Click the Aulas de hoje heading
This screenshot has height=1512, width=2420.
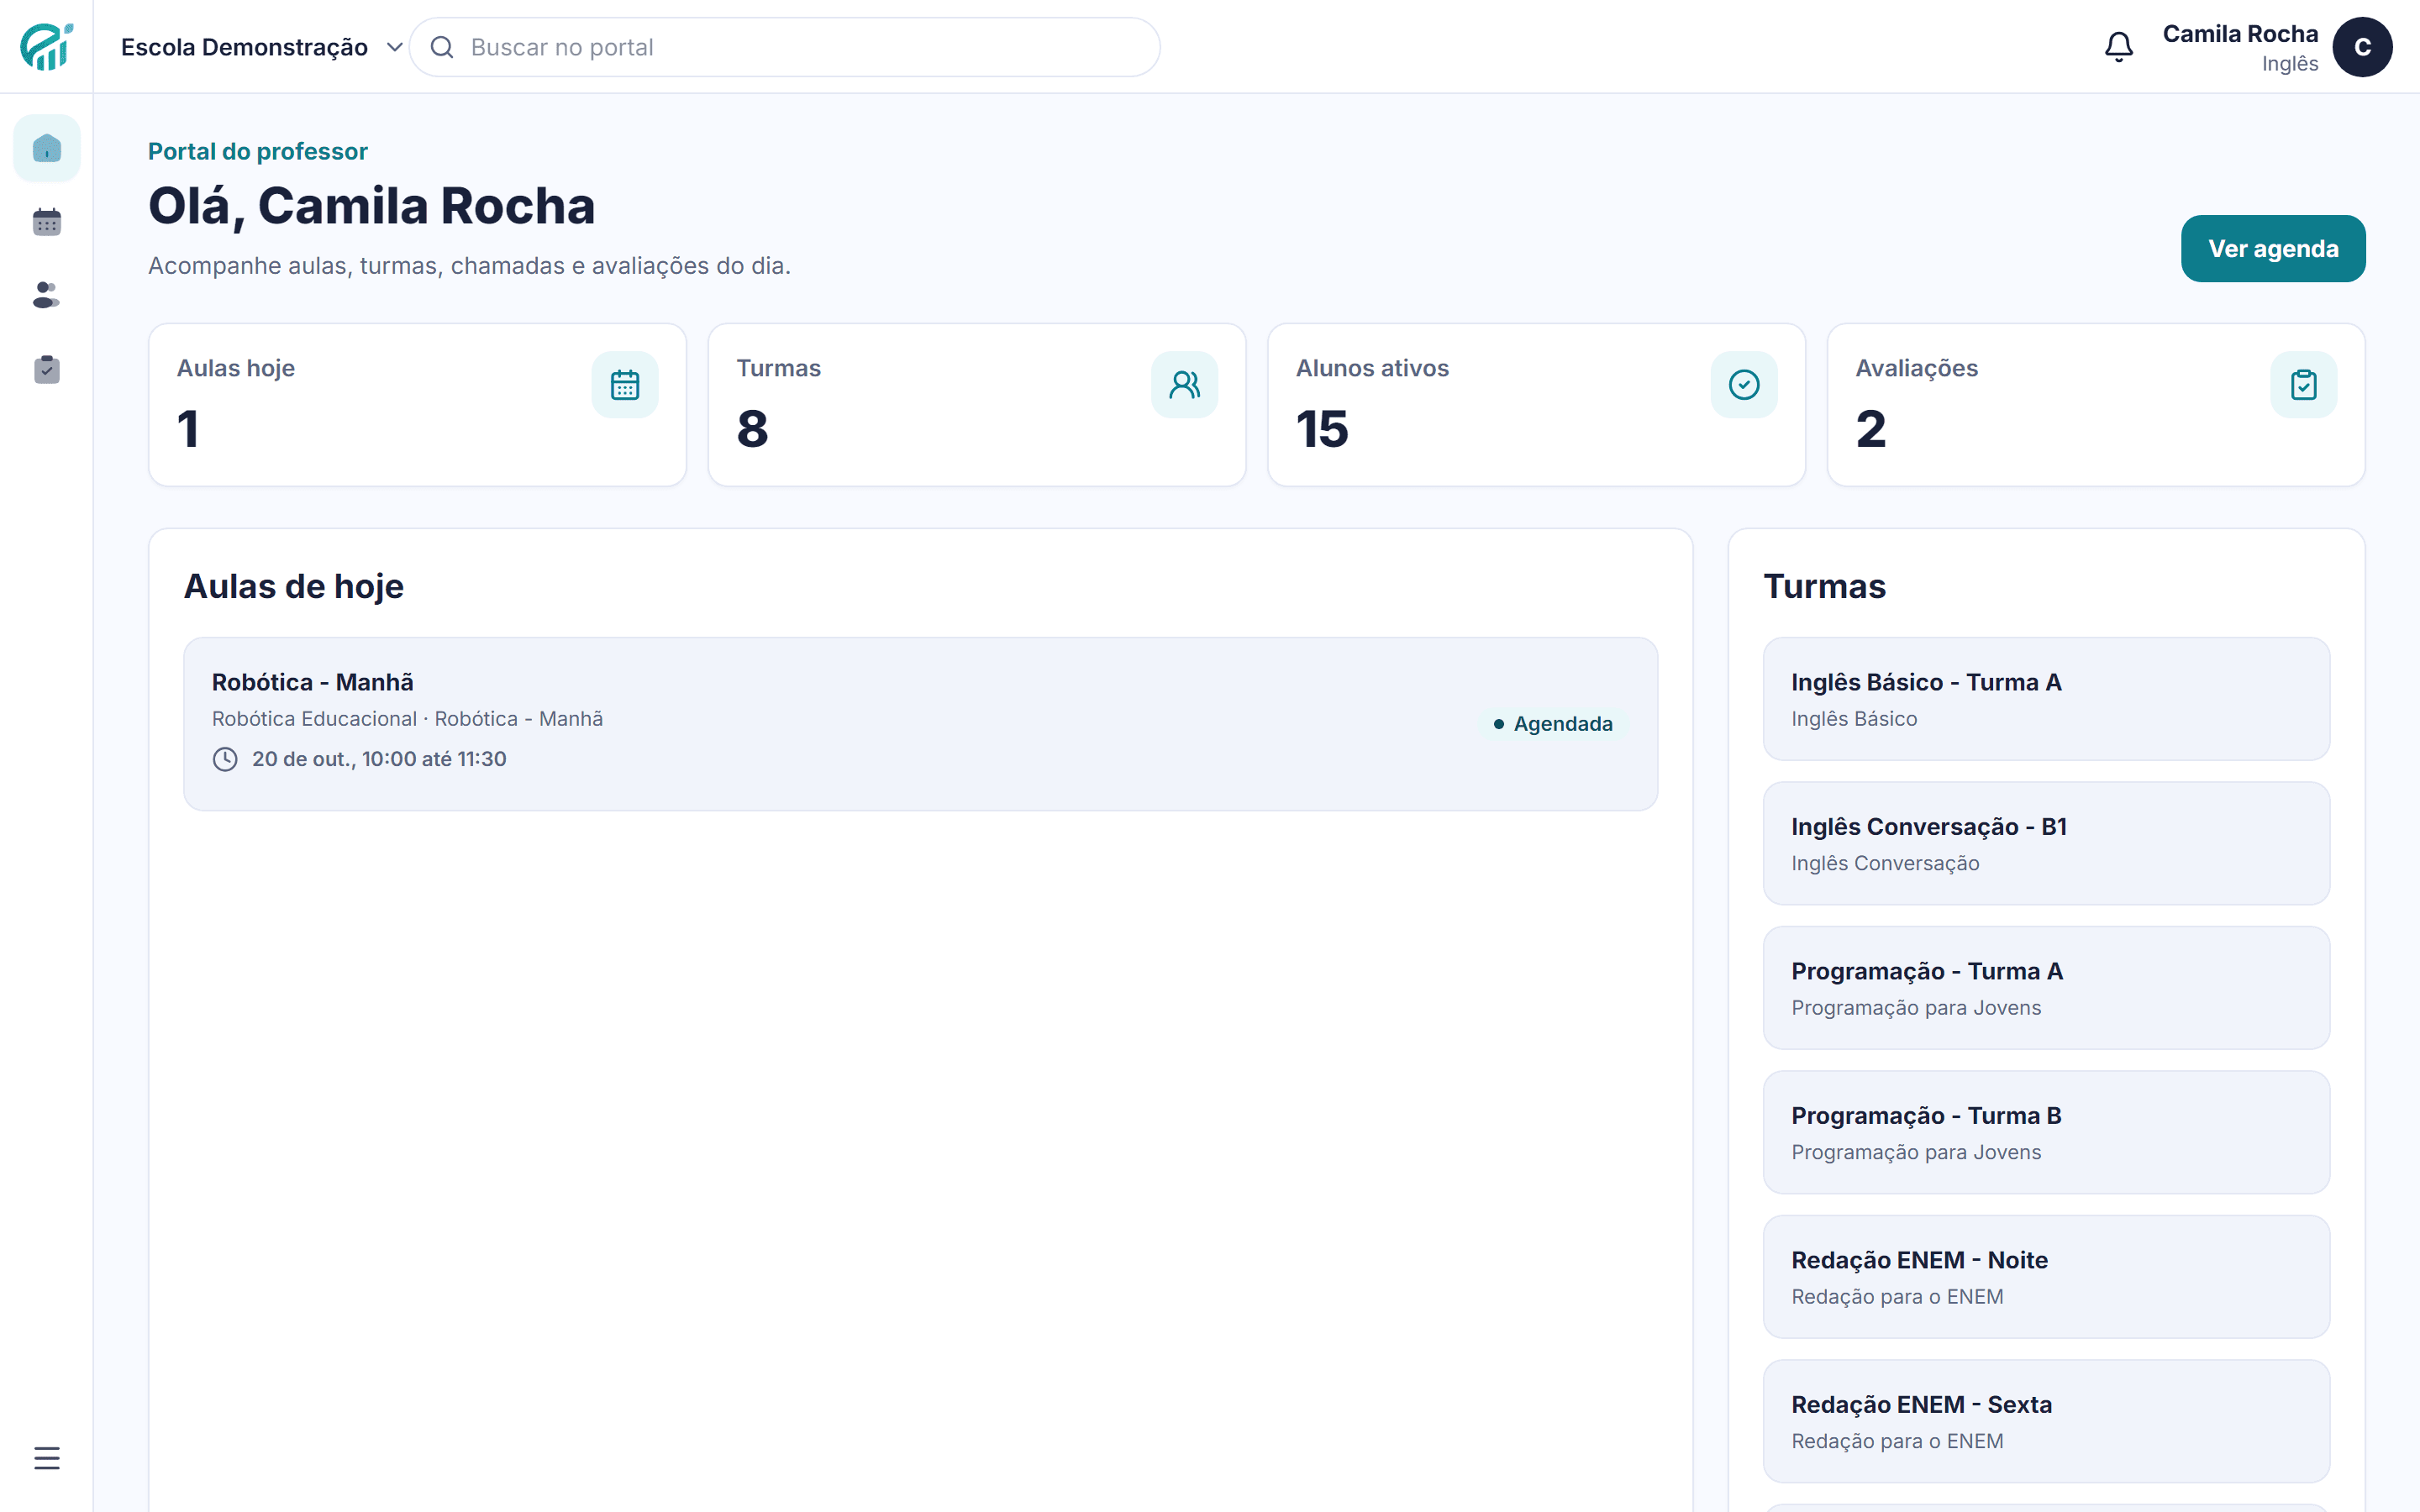294,586
